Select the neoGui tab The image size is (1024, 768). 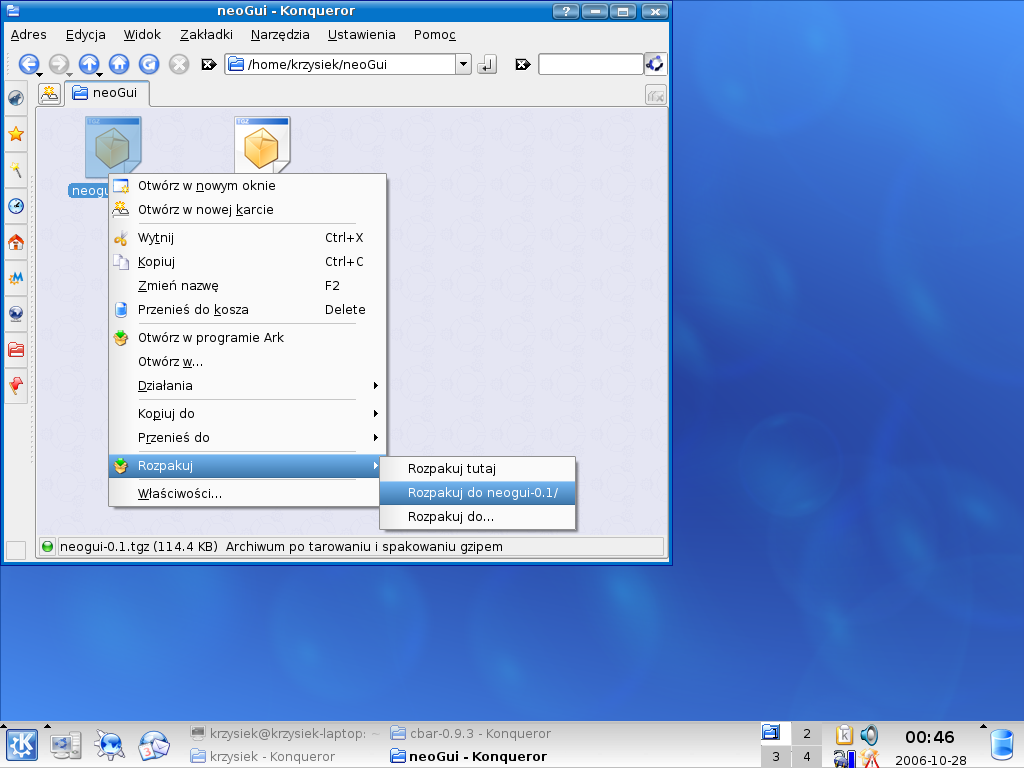[106, 93]
